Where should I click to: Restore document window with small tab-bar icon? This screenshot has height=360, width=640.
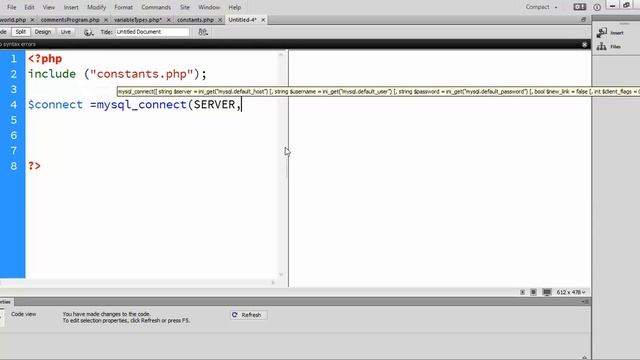click(x=584, y=20)
